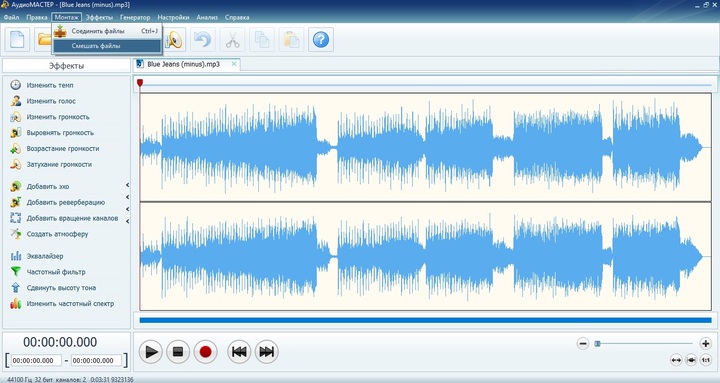Zoom in with the plus button
720x383 pixels.
click(705, 343)
